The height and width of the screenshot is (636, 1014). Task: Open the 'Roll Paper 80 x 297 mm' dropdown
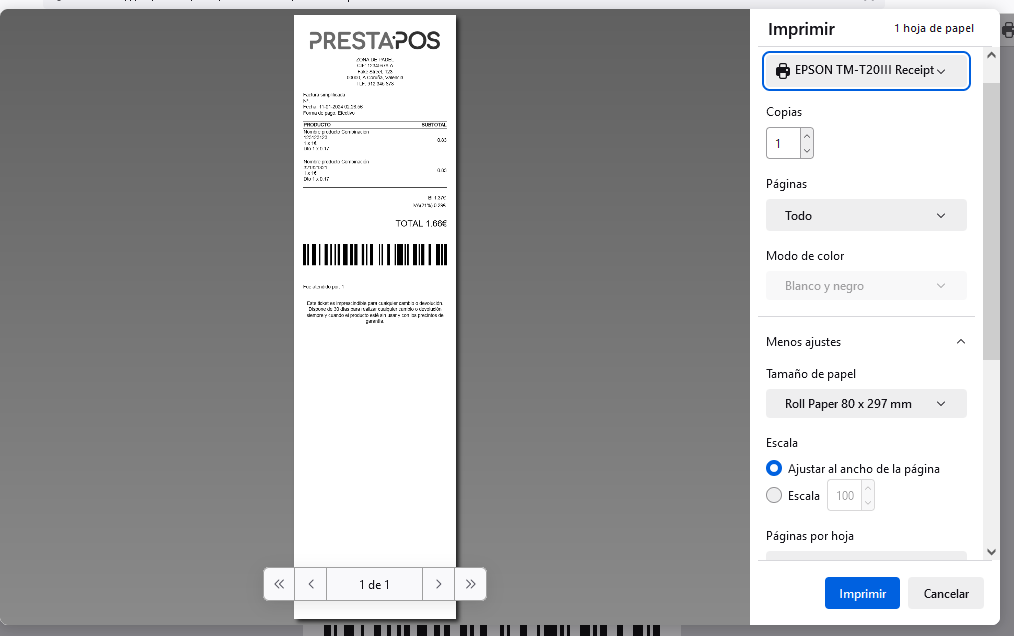click(866, 404)
